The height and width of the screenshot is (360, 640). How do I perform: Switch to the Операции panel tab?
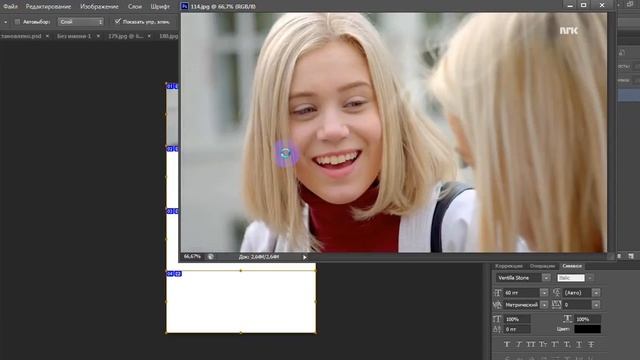[x=542, y=266]
